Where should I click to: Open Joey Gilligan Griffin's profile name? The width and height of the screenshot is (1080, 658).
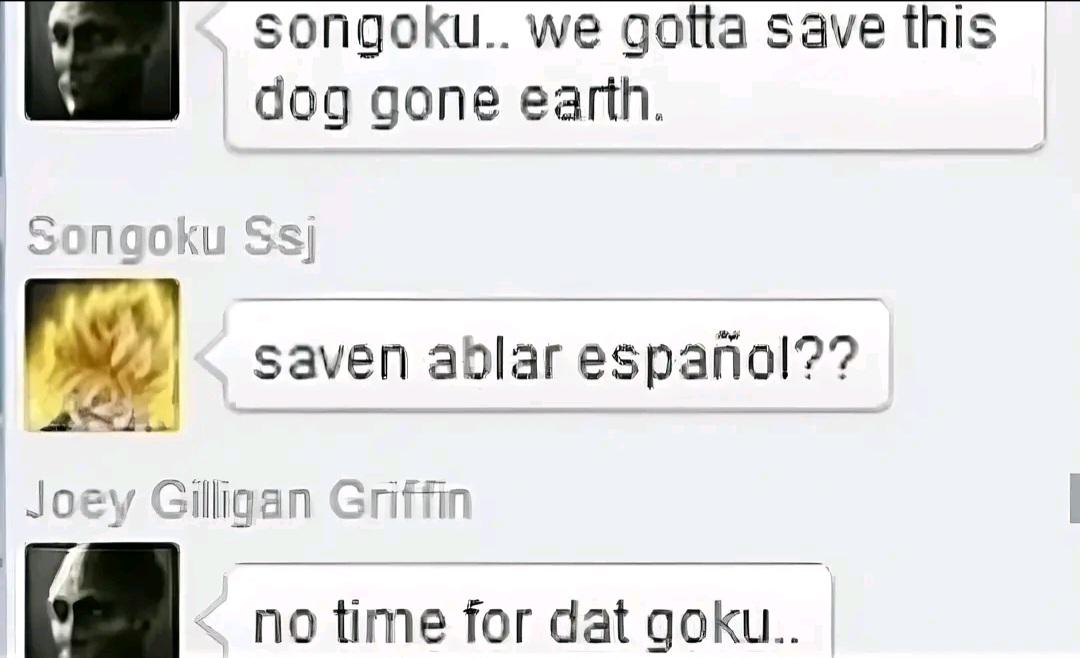(249, 502)
